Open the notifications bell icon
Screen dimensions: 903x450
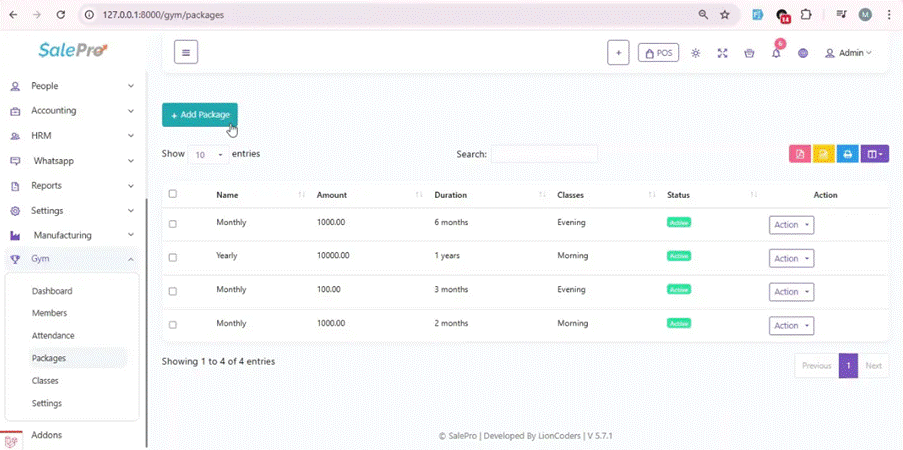point(776,53)
